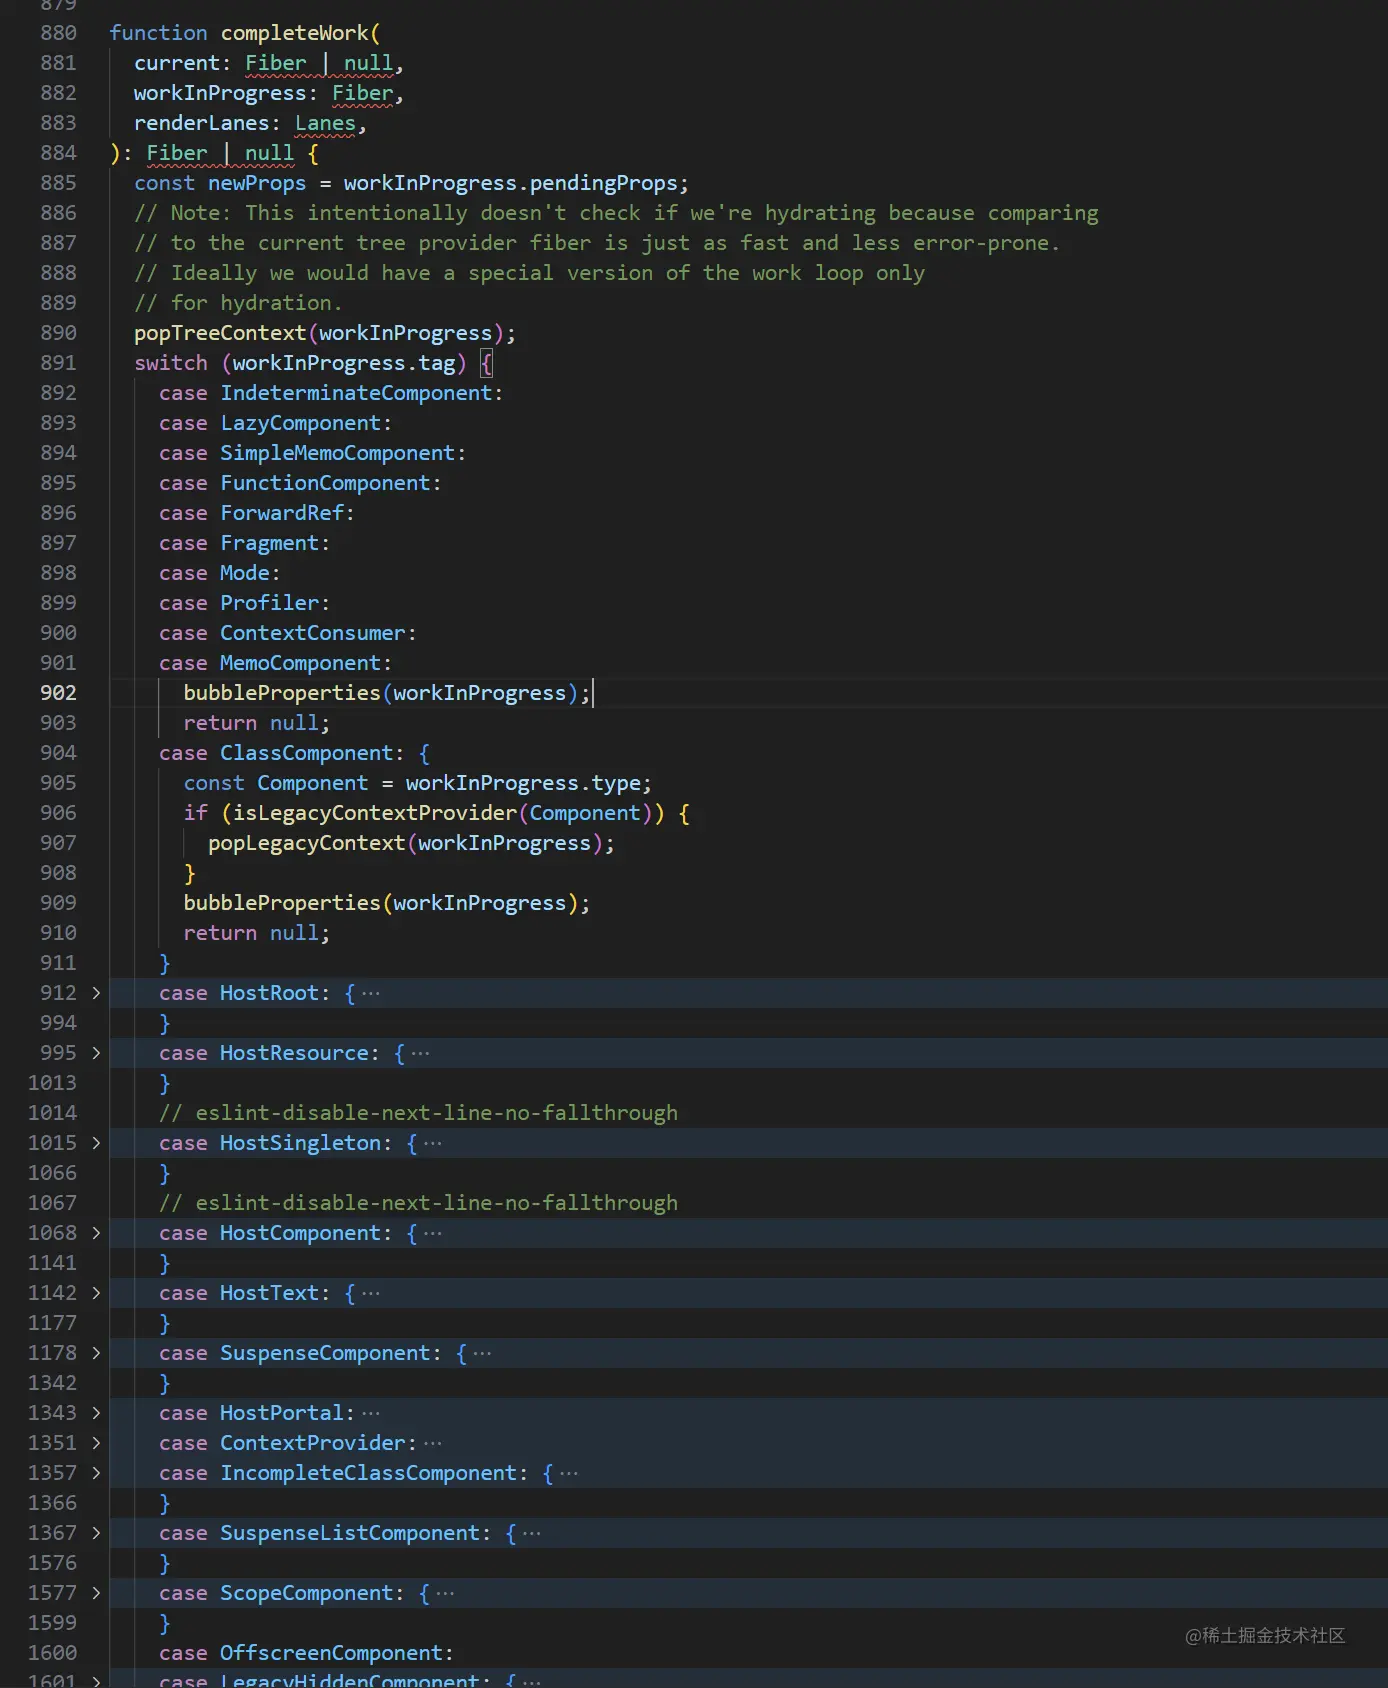
Task: Click the eslint-disable comment on line 1014
Action: (x=418, y=1113)
